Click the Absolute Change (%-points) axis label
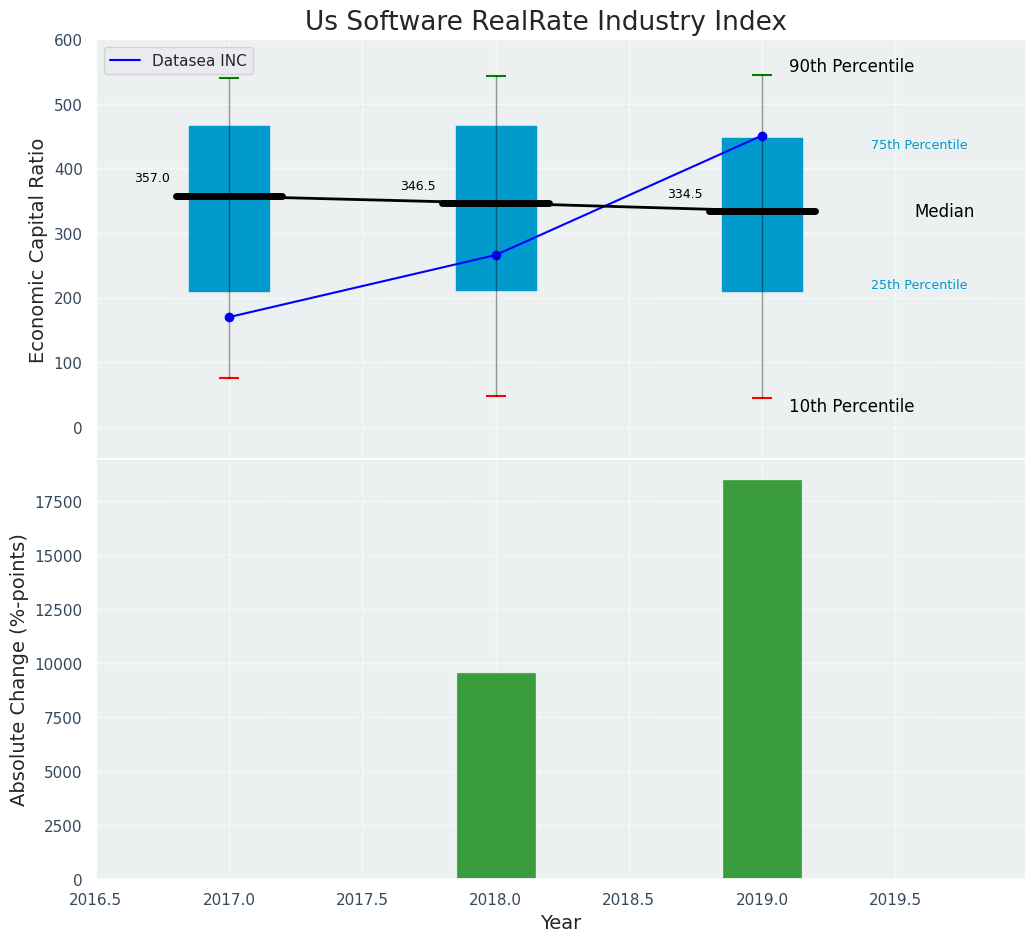 pos(19,669)
